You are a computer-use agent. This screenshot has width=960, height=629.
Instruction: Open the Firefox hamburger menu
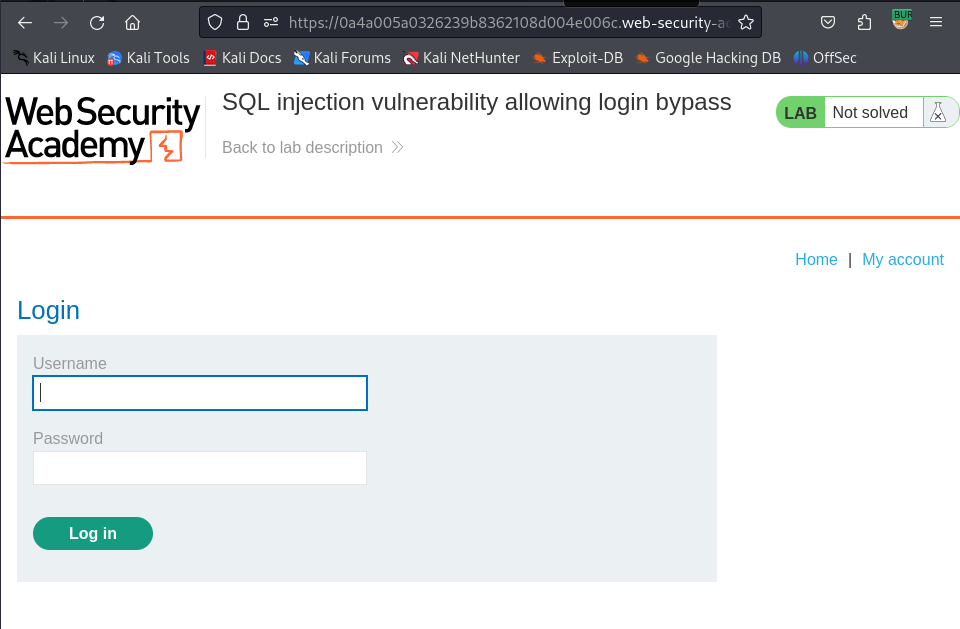pyautogui.click(x=936, y=22)
